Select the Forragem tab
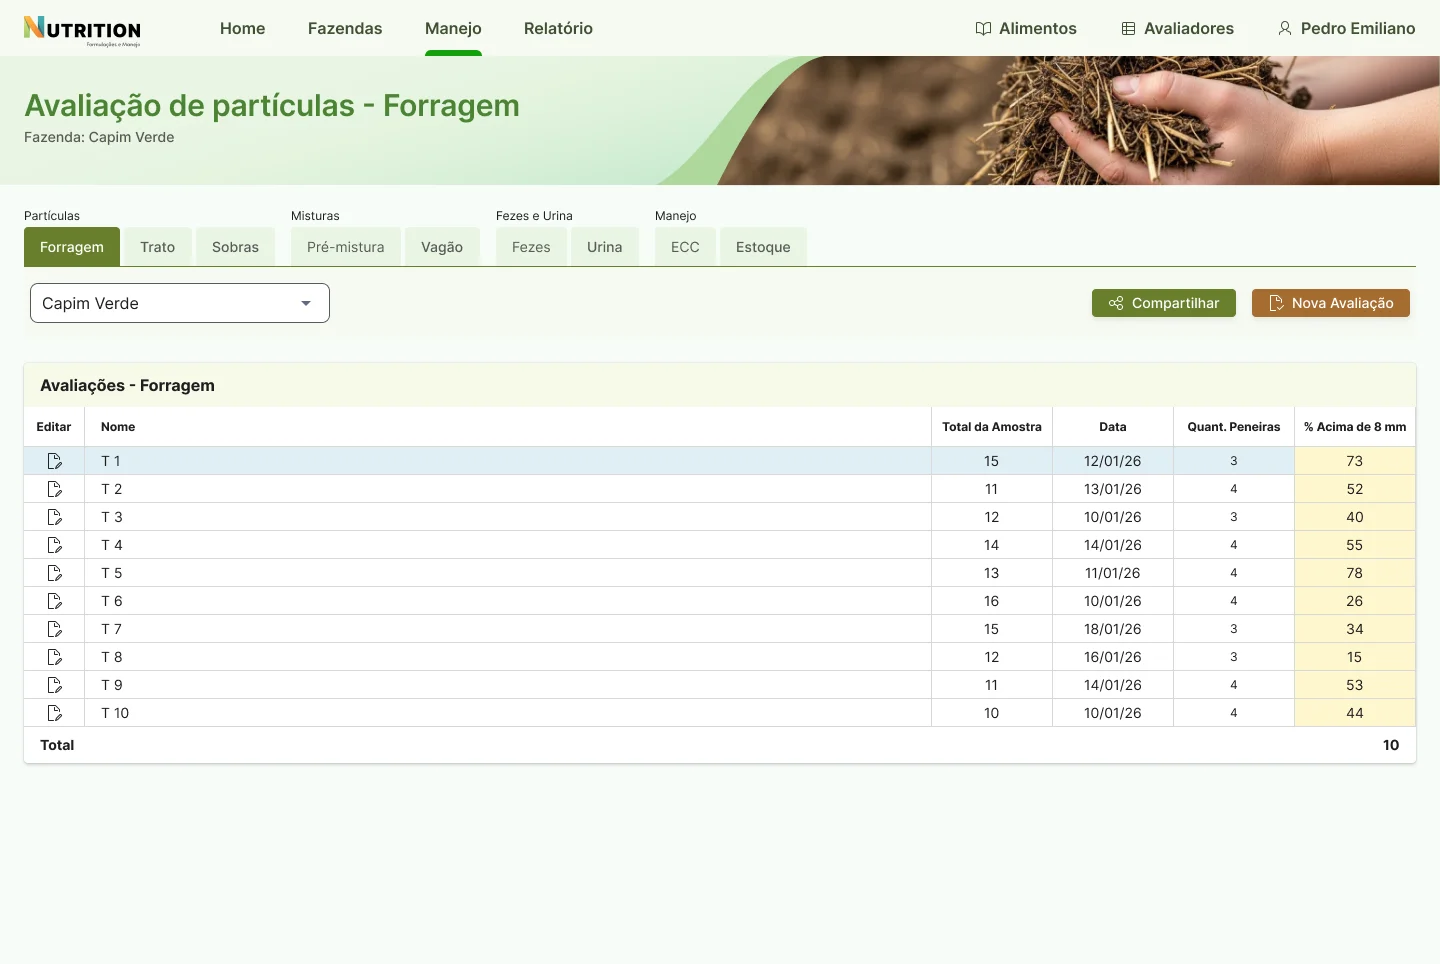1440x964 pixels. click(x=72, y=247)
